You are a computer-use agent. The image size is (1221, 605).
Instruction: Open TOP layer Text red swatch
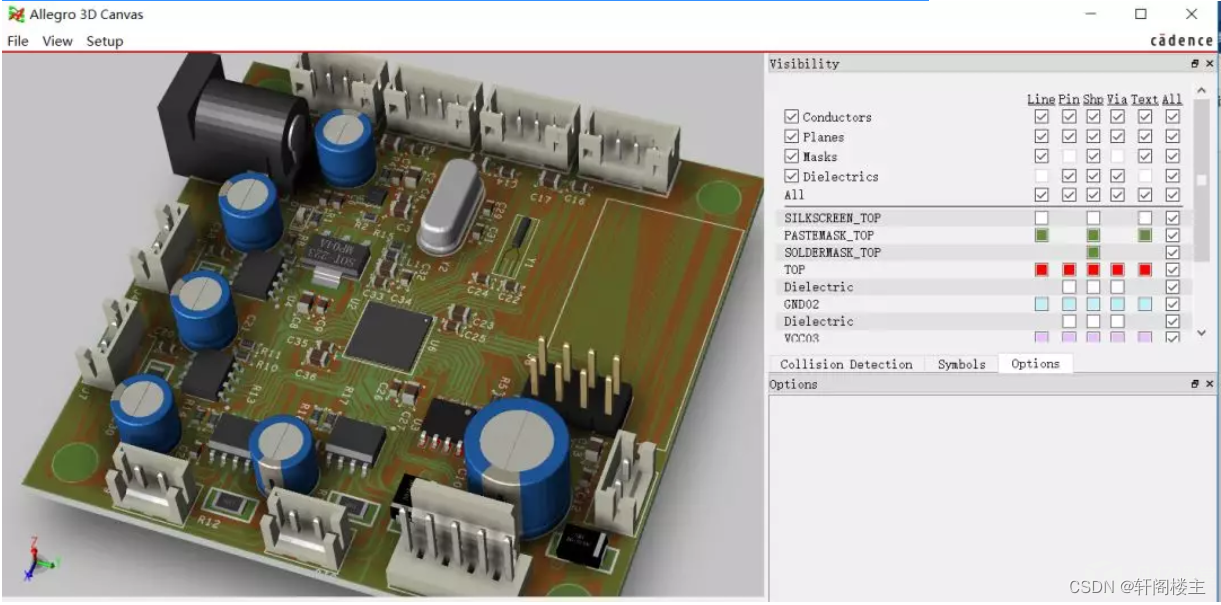pyautogui.click(x=1145, y=270)
